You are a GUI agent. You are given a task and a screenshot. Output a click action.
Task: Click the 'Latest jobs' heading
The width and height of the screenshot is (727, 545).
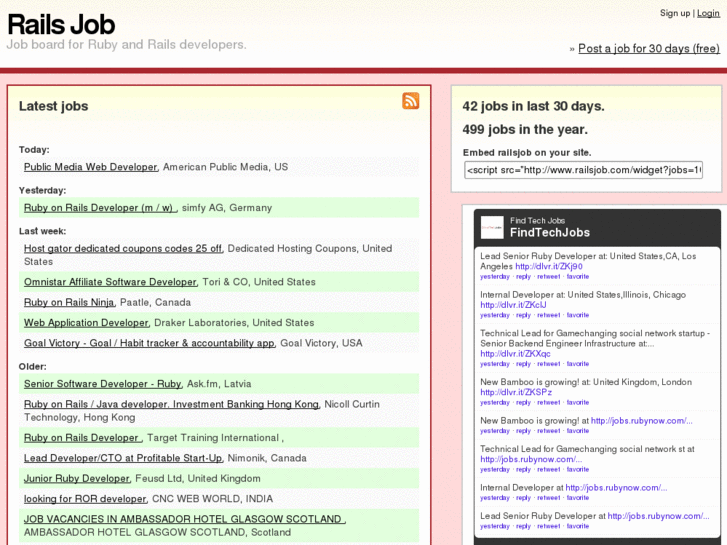(x=53, y=106)
